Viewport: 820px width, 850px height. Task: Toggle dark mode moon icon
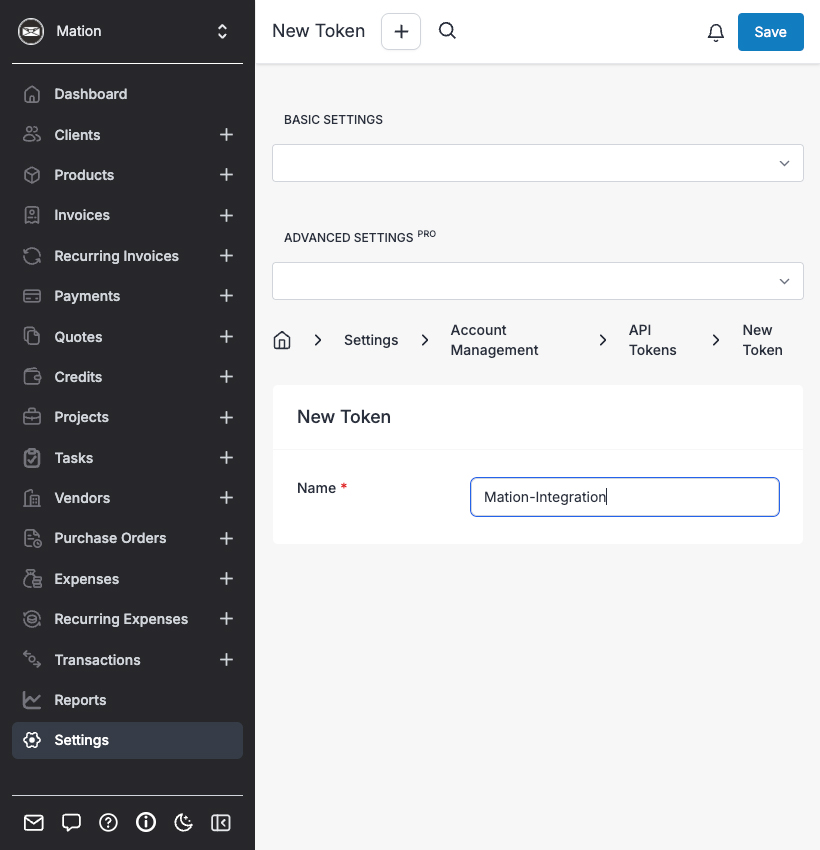pyautogui.click(x=183, y=823)
